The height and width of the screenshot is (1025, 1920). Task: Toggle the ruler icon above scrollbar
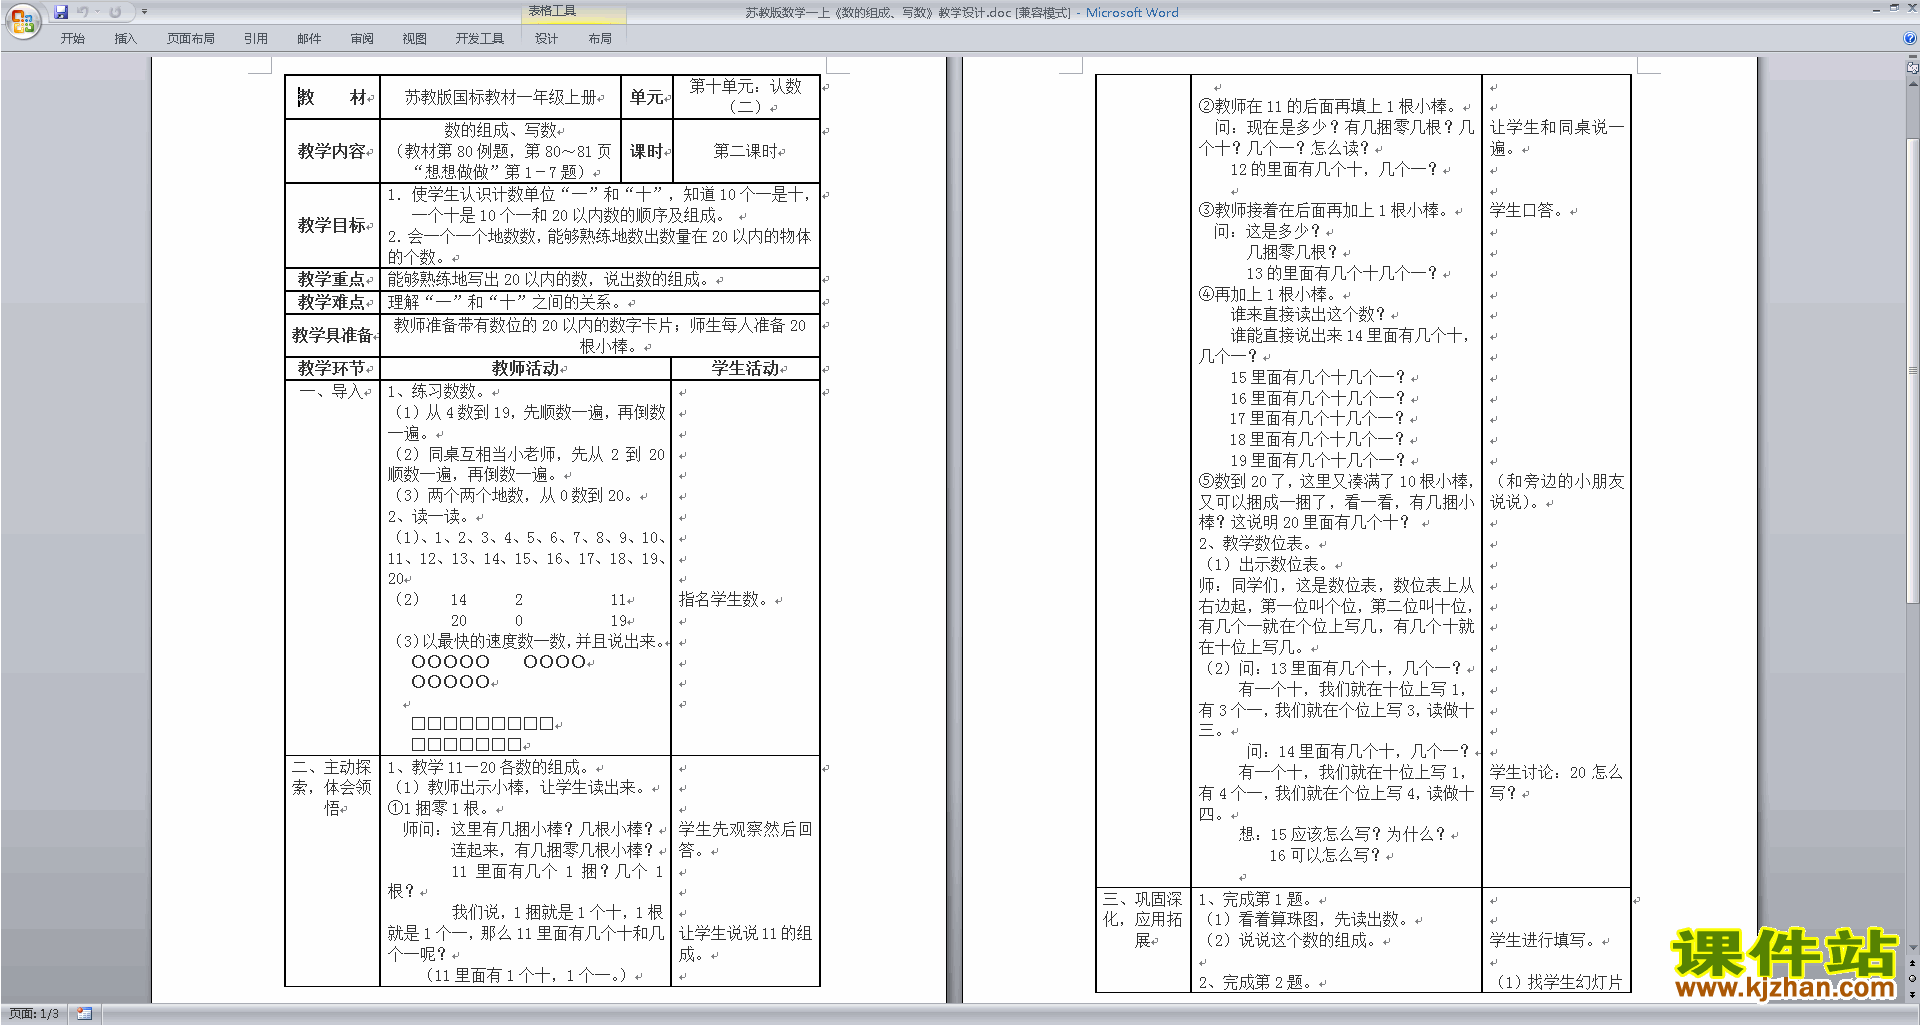tap(1913, 68)
